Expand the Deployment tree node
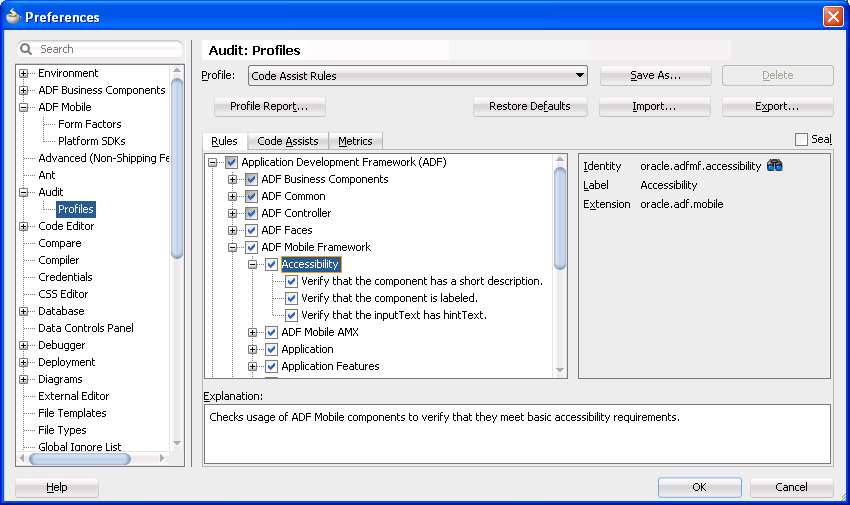 pos(23,362)
